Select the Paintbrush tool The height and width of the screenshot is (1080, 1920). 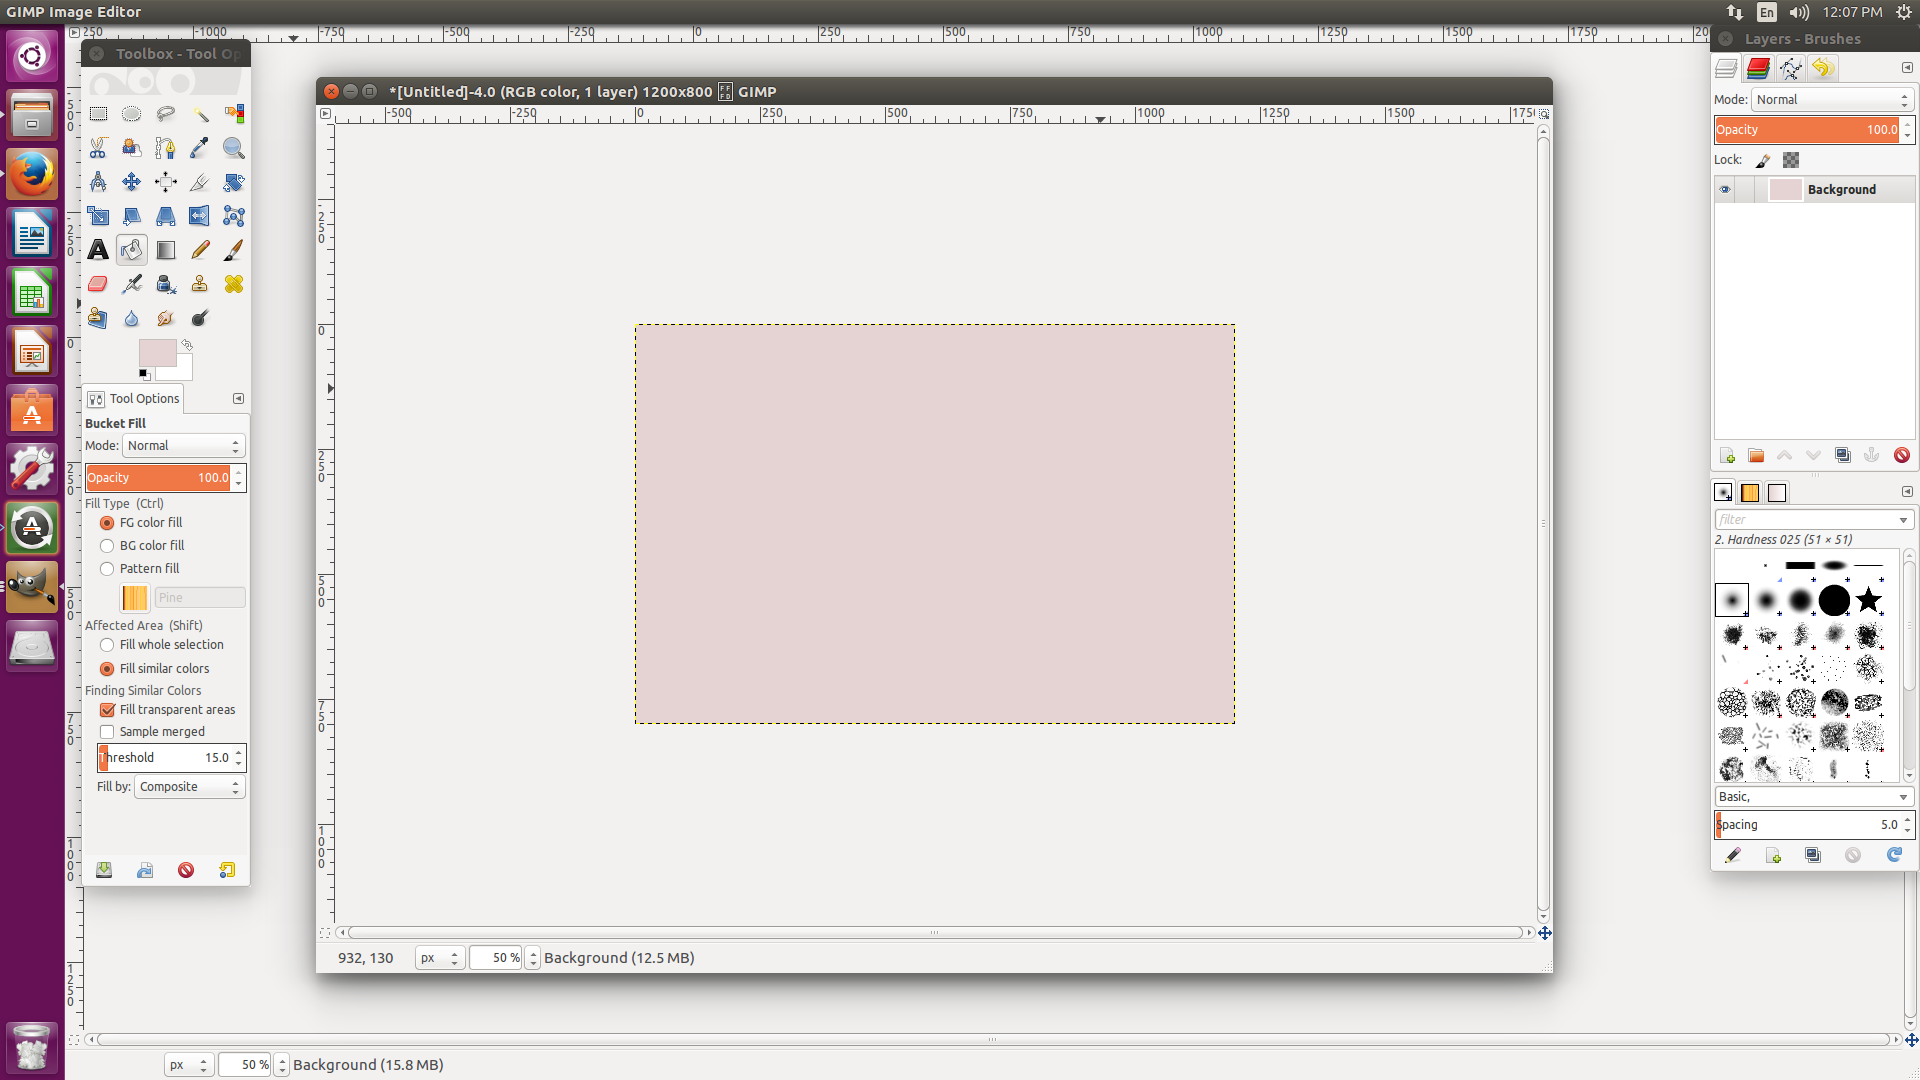tap(233, 250)
